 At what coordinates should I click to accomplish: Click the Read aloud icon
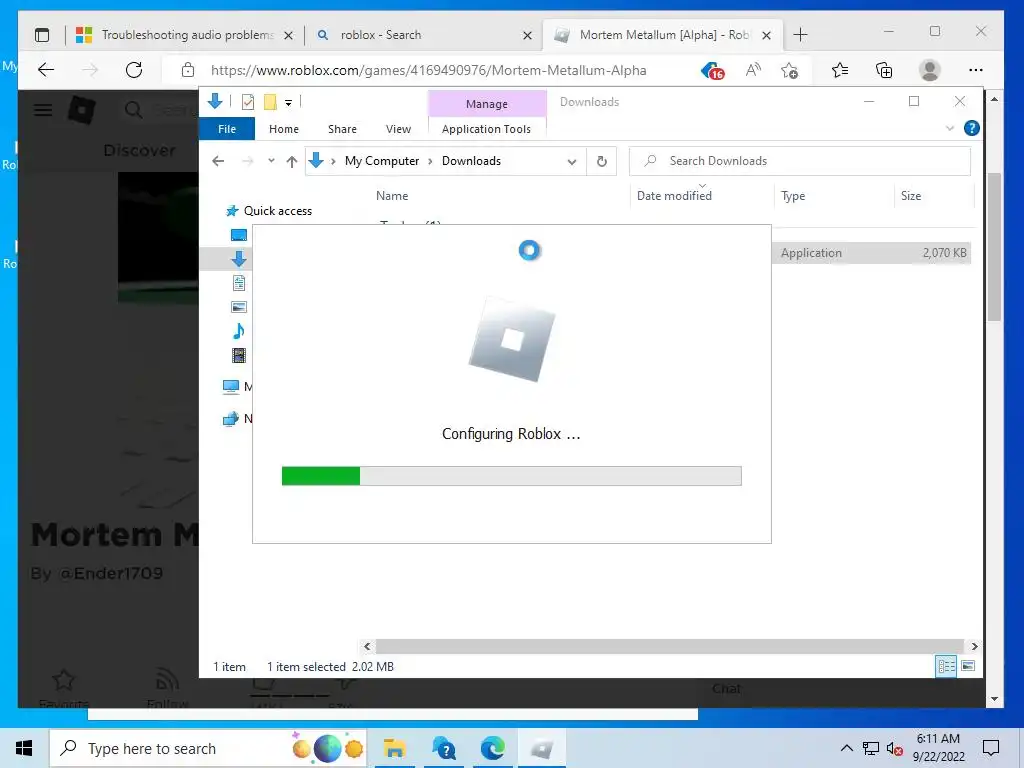pos(753,70)
